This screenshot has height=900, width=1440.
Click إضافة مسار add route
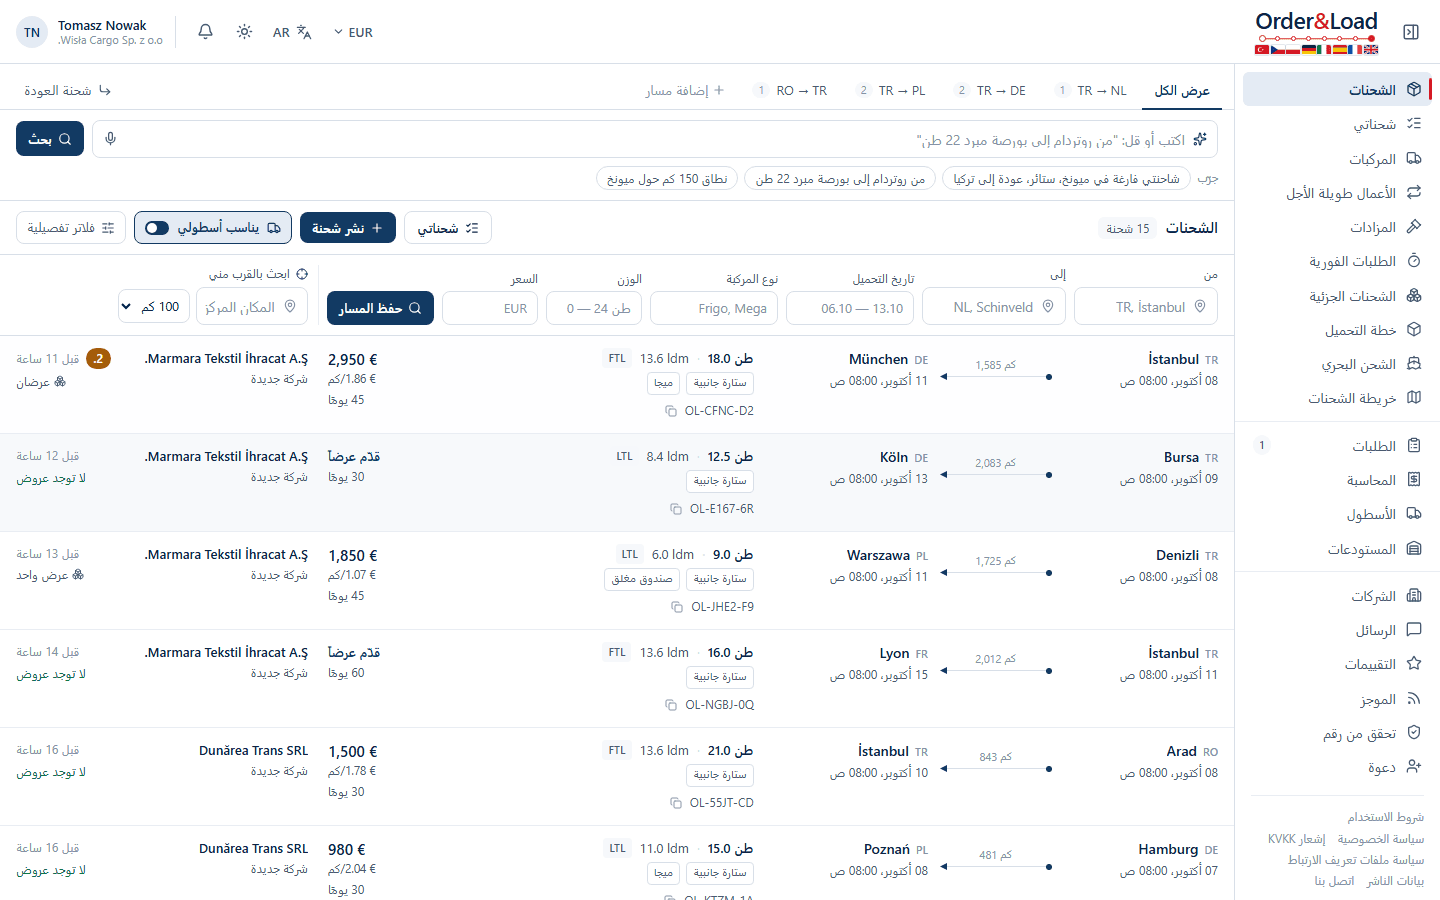point(685,90)
